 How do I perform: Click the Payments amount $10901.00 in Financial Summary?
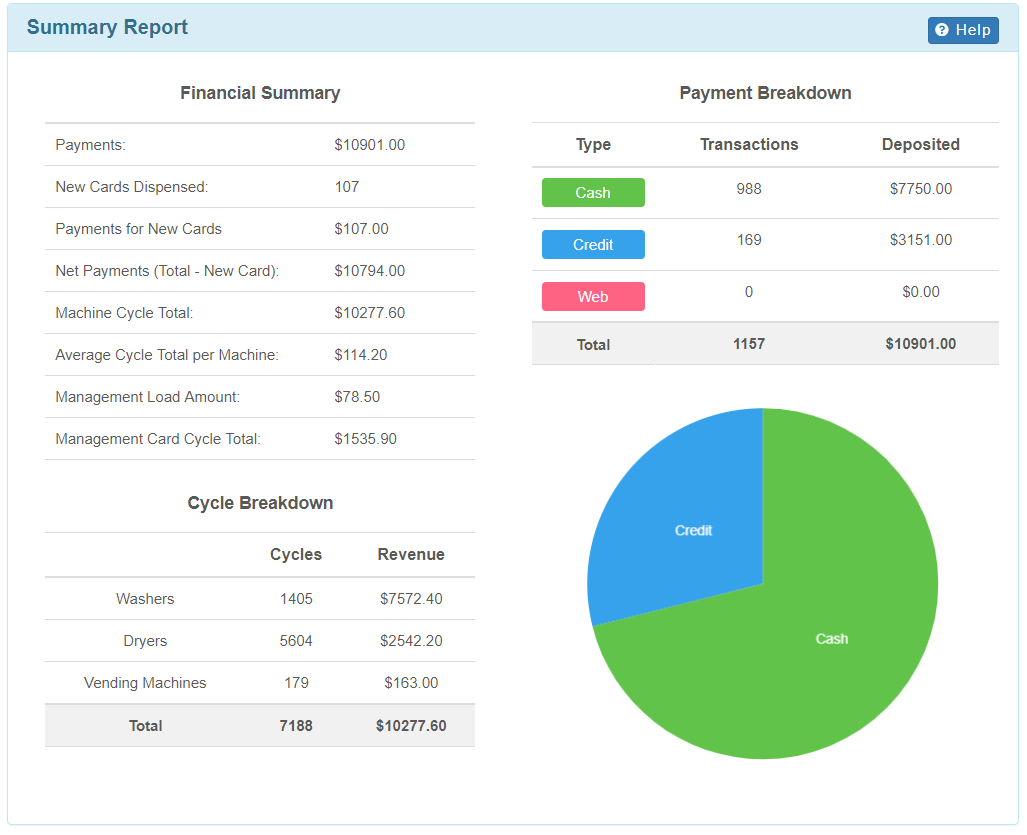point(370,145)
